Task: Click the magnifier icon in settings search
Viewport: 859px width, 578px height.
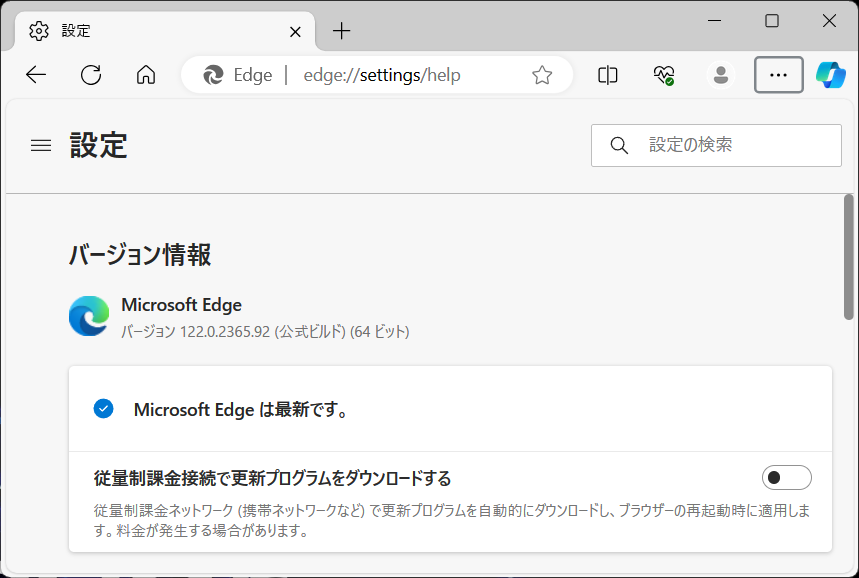Action: click(x=619, y=145)
